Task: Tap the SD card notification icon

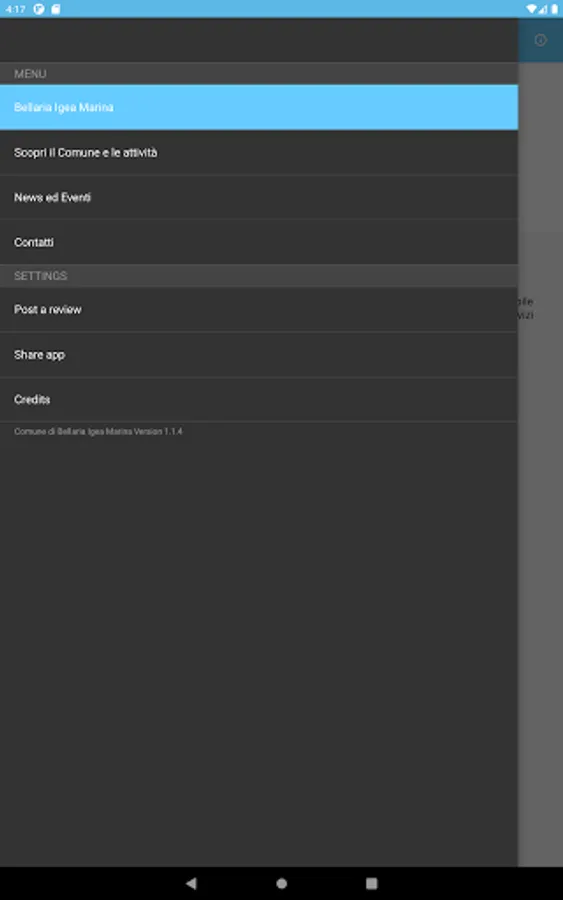Action: 56,9
